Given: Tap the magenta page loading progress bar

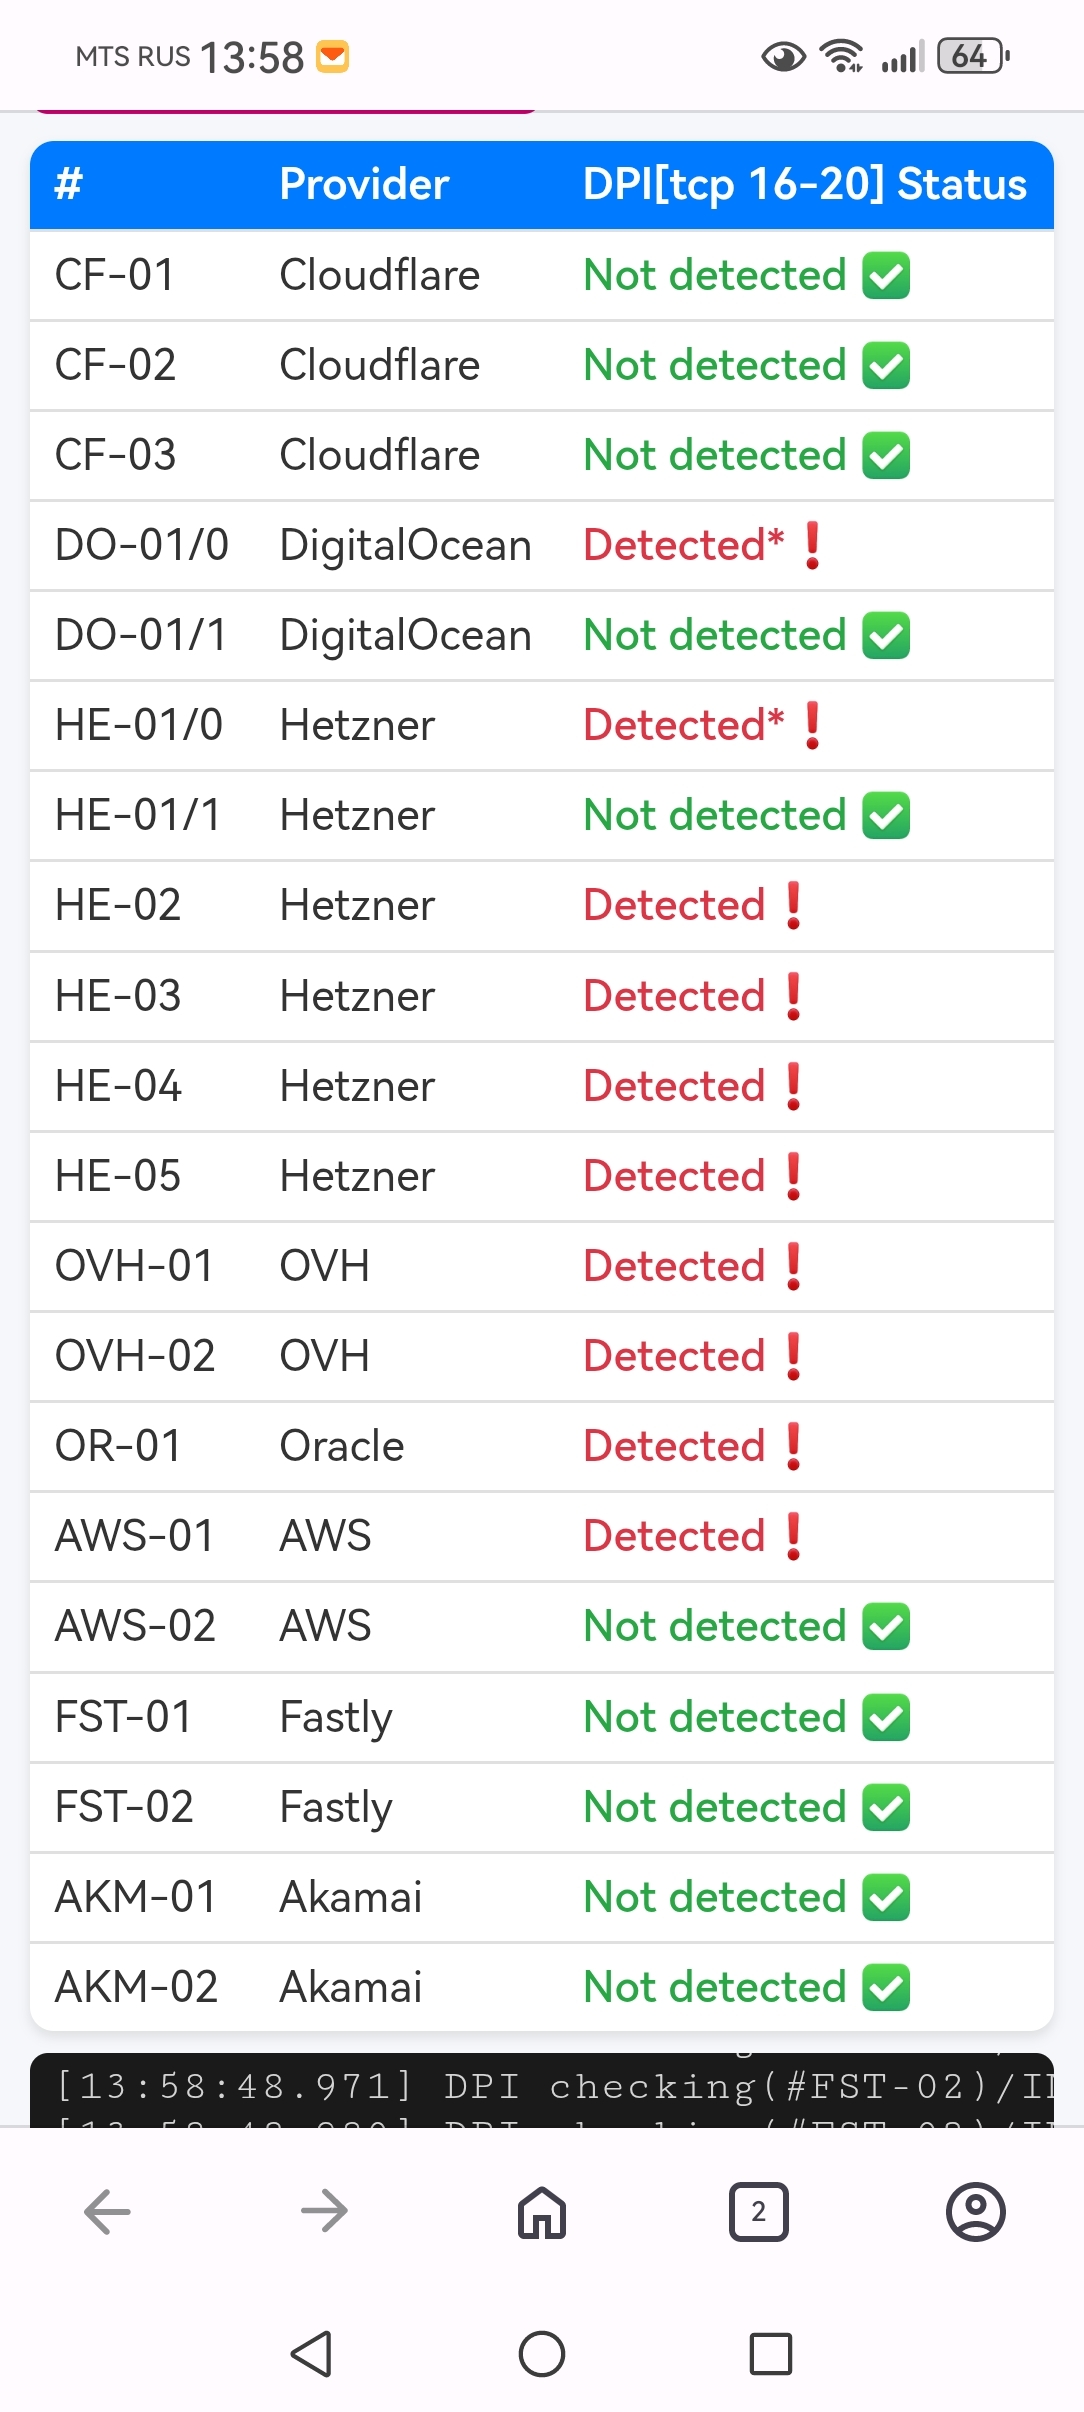Looking at the screenshot, I should [285, 111].
